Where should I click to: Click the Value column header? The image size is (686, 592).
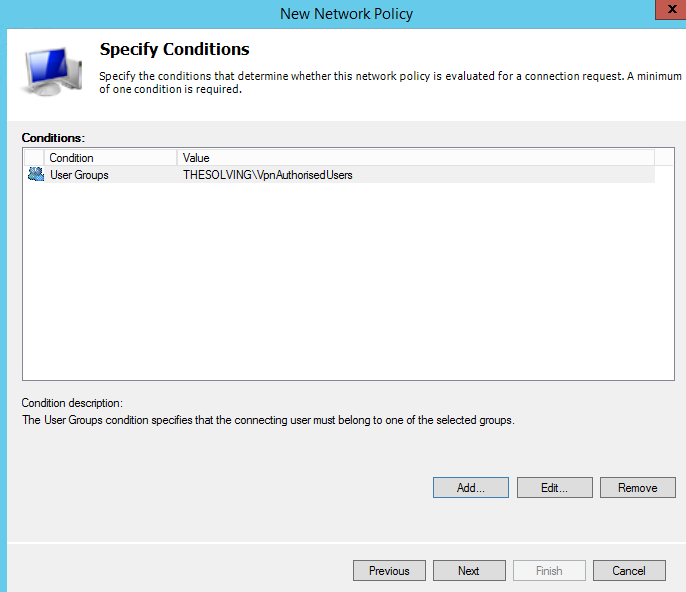point(415,158)
